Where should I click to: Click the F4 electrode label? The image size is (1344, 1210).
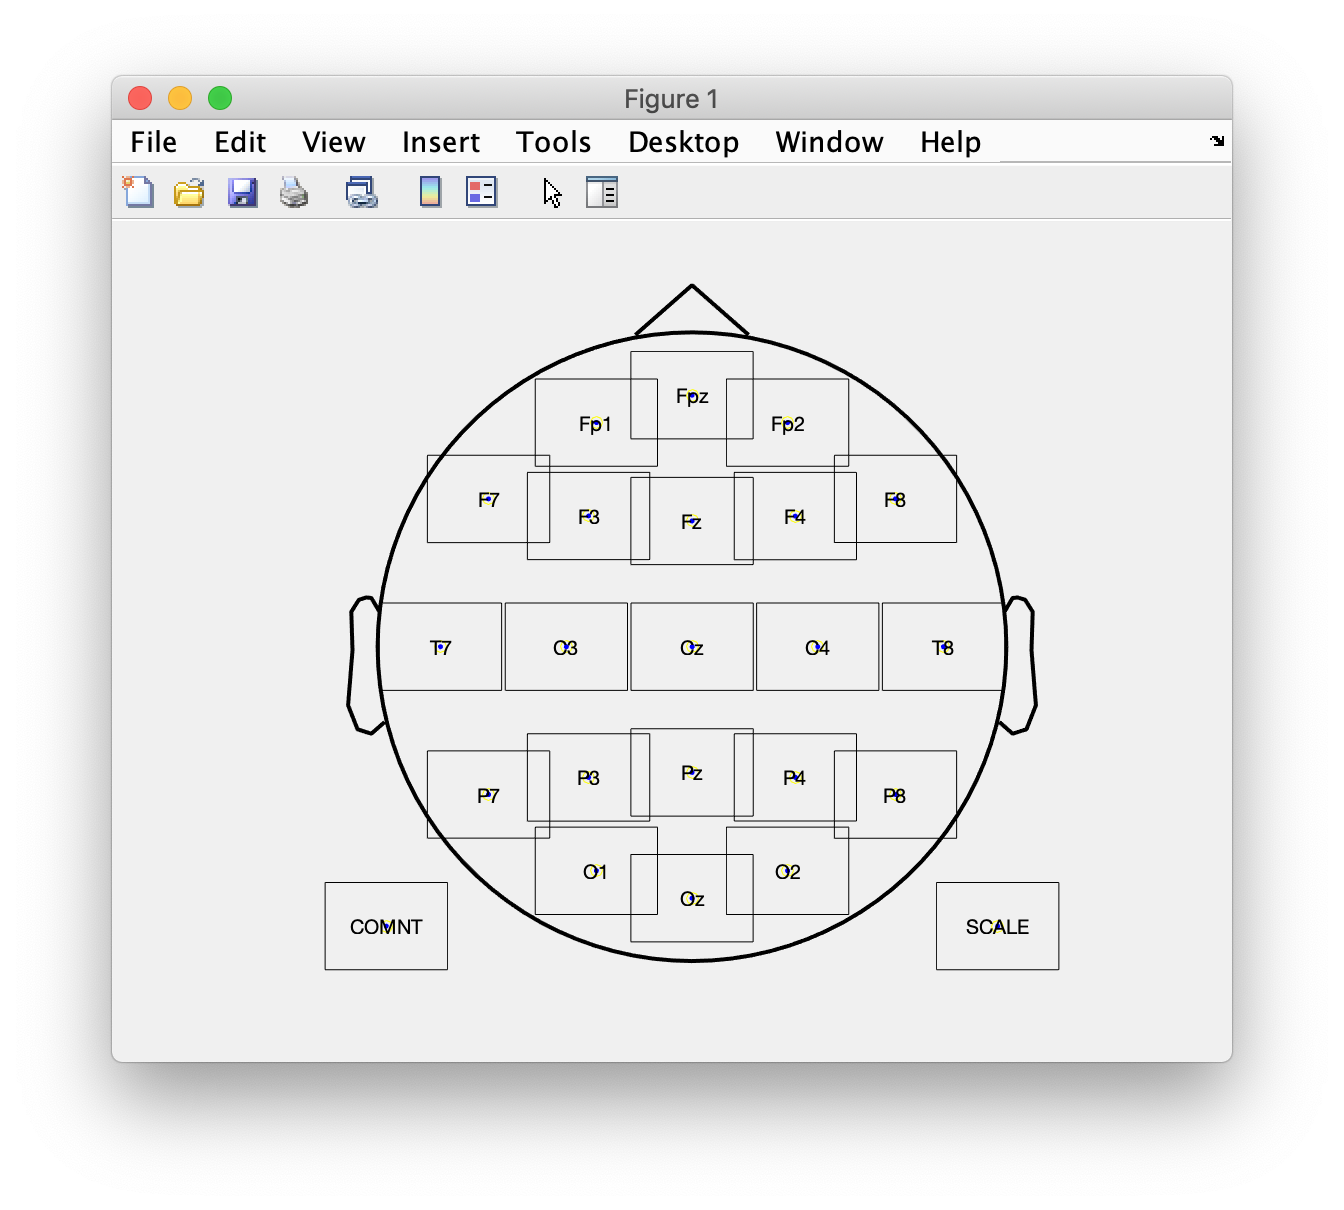795,517
